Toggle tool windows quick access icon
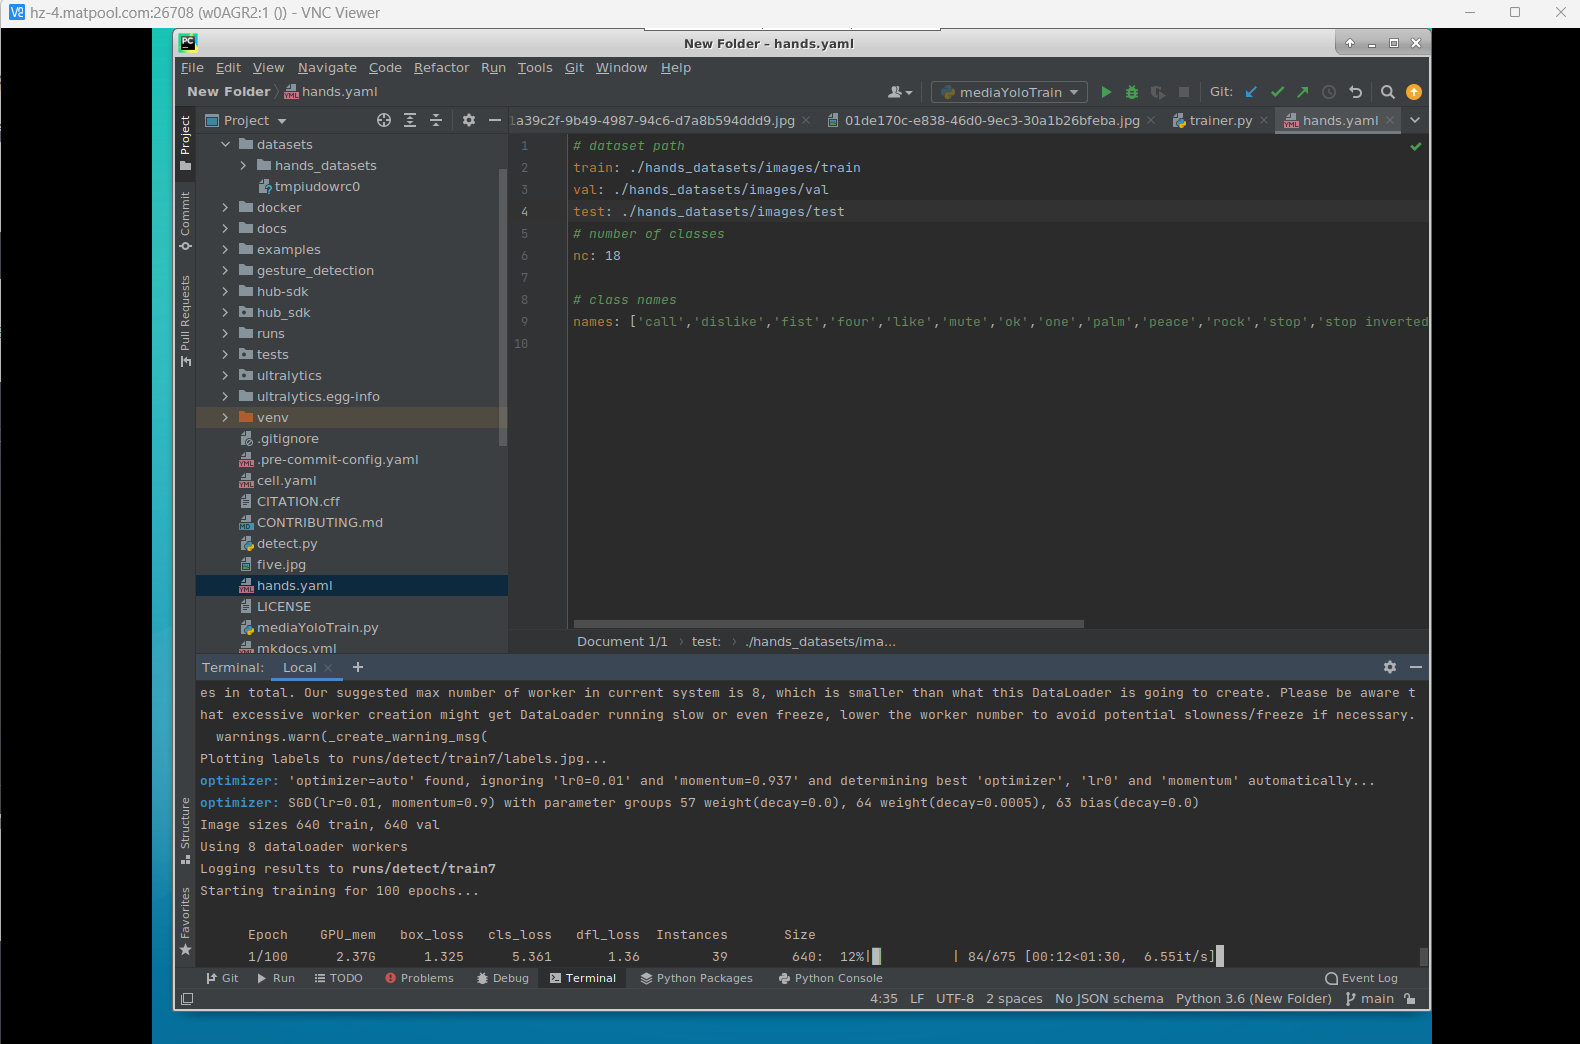This screenshot has width=1580, height=1044. [x=187, y=999]
